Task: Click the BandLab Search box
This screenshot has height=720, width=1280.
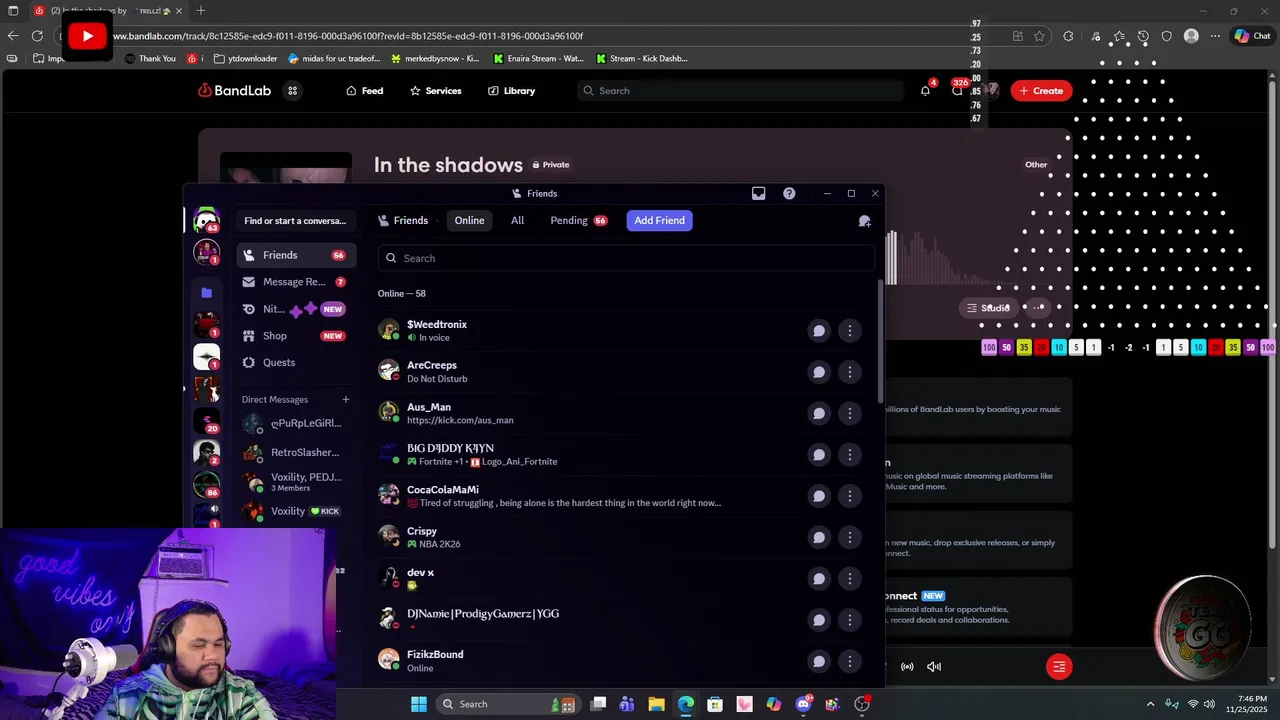Action: click(x=740, y=91)
